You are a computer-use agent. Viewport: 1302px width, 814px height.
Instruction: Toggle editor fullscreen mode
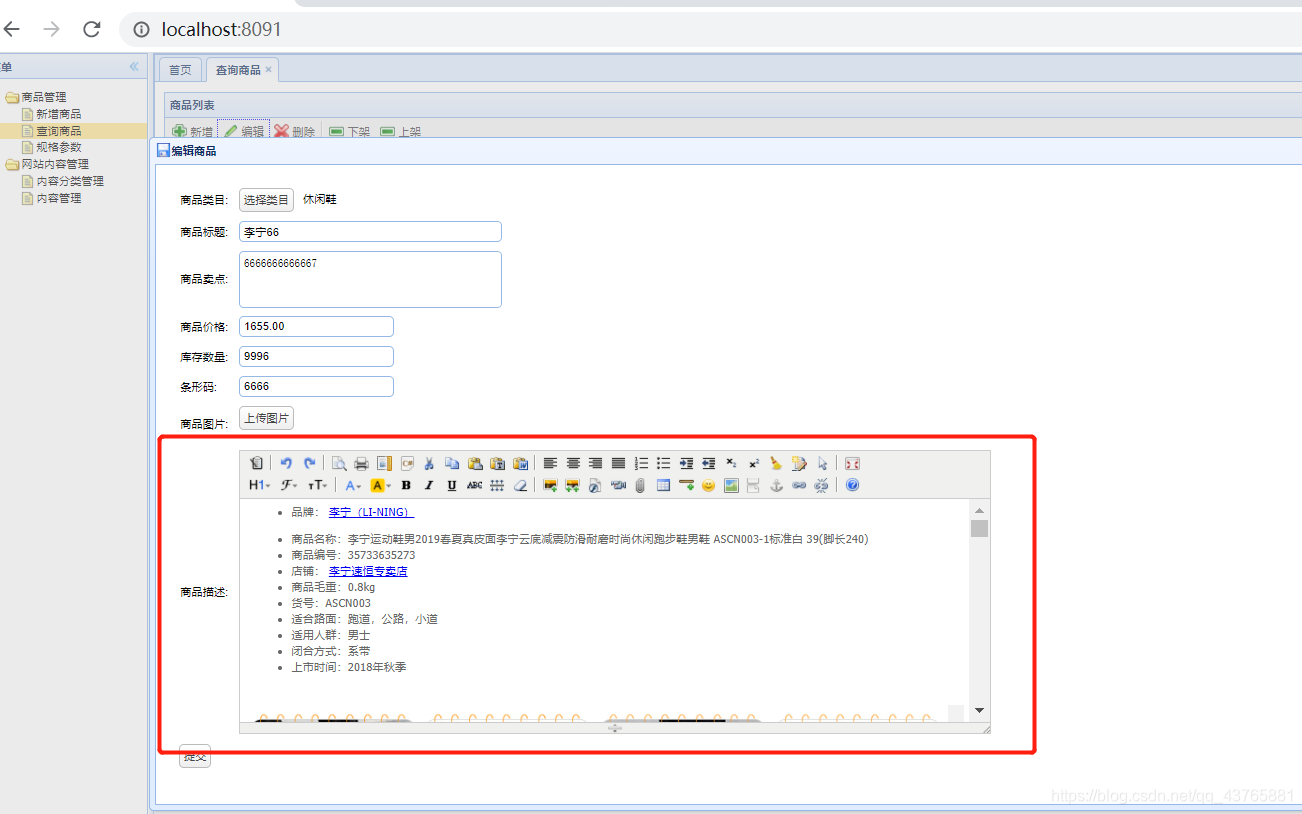pos(852,463)
